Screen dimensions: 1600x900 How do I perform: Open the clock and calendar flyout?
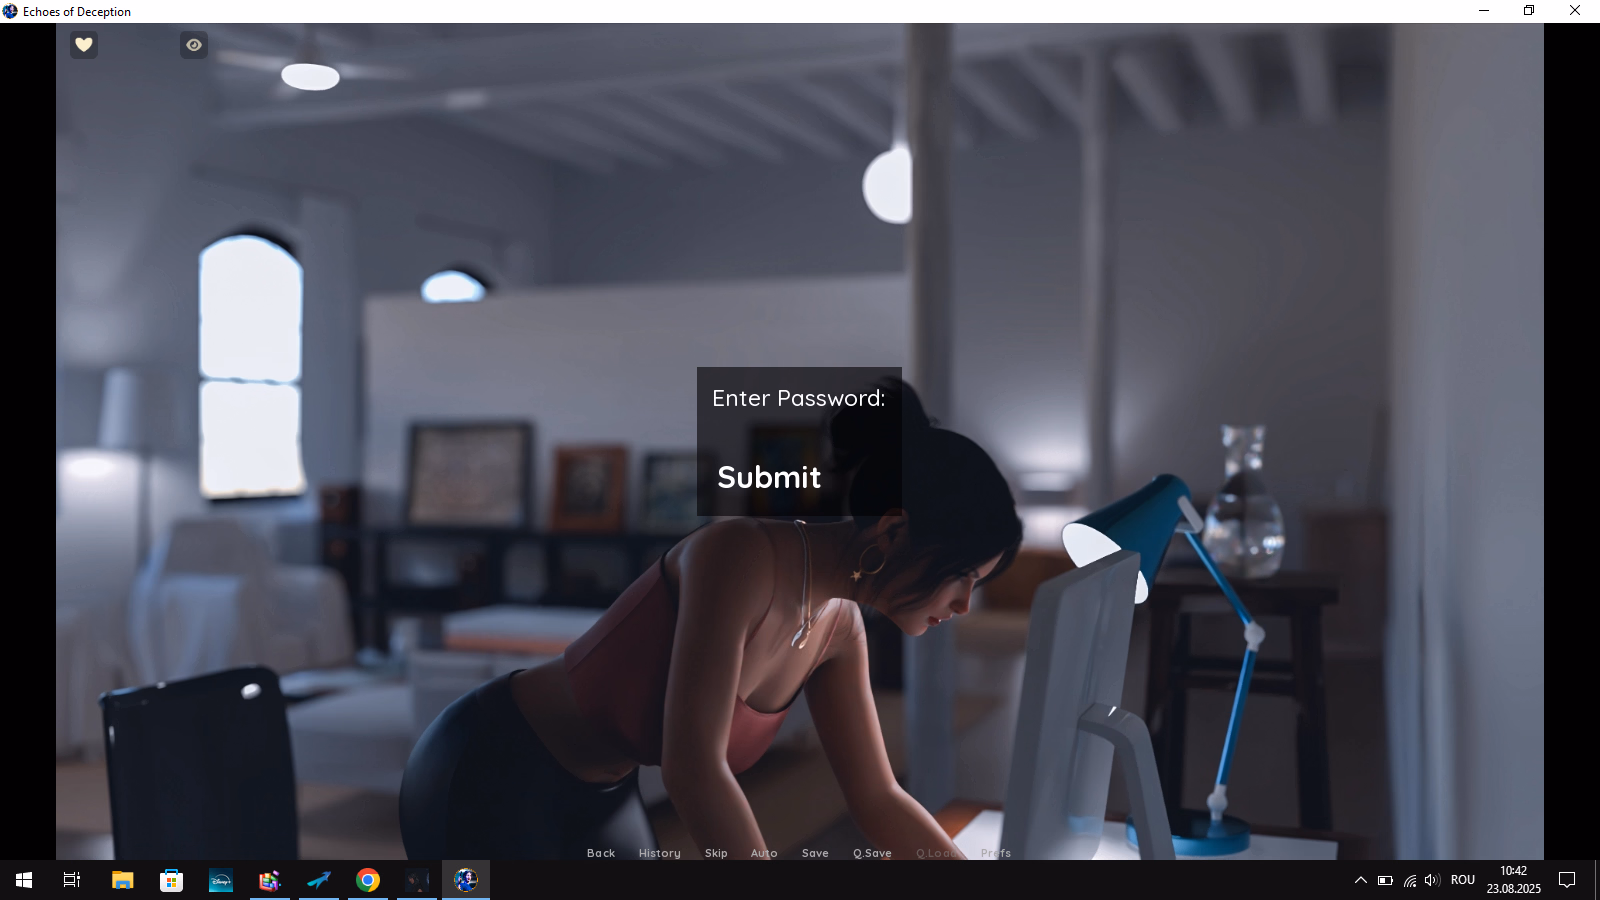(1514, 880)
